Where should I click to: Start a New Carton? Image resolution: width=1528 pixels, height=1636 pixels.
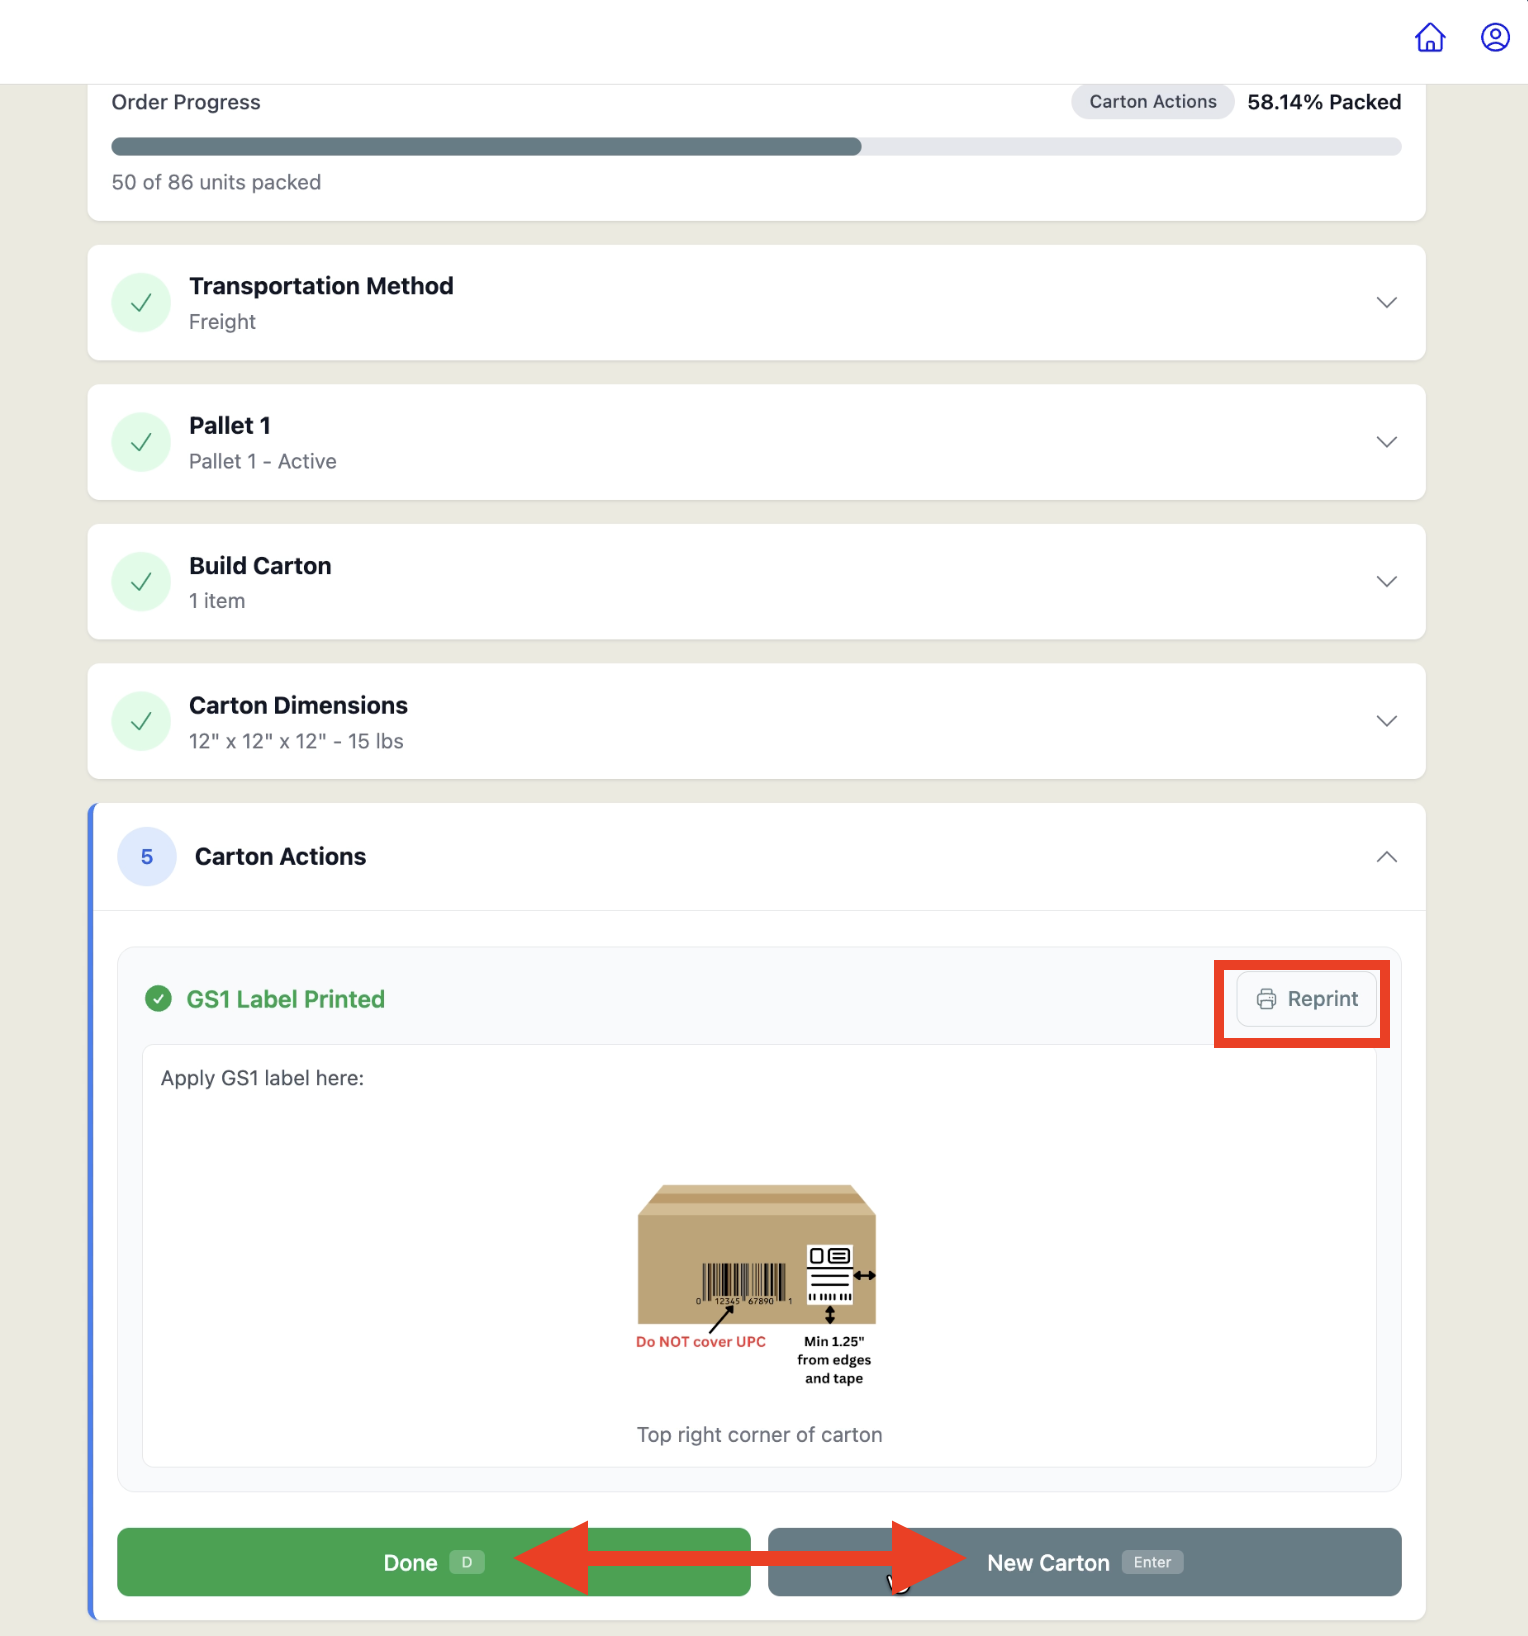click(x=1085, y=1562)
